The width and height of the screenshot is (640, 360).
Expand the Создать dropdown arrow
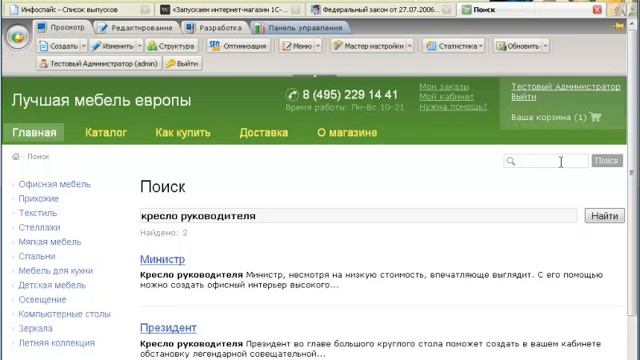click(x=84, y=46)
